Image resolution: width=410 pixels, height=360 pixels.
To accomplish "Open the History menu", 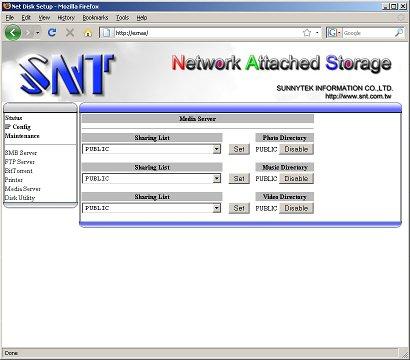I will tap(66, 18).
